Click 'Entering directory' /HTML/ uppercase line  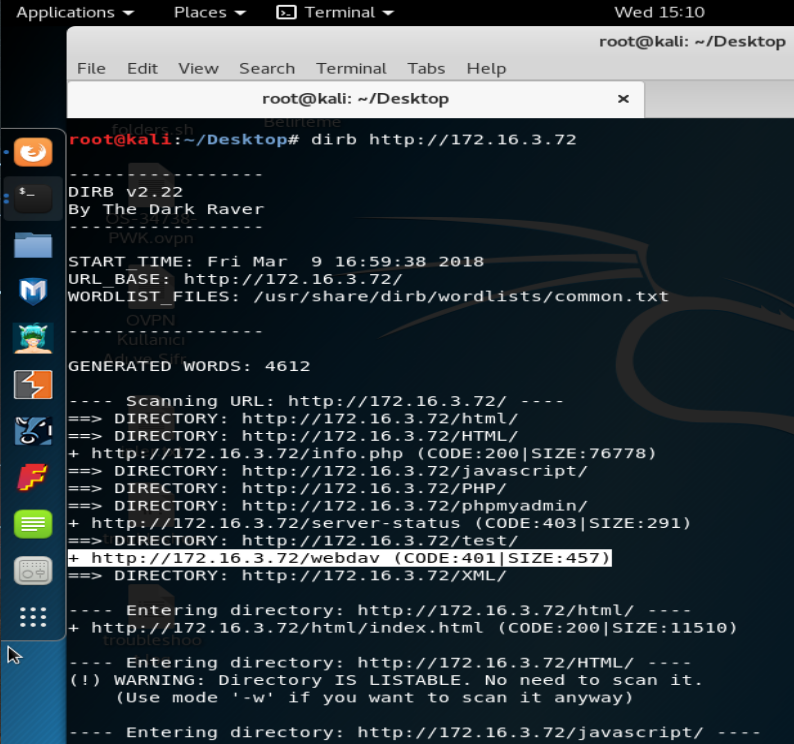coord(379,663)
